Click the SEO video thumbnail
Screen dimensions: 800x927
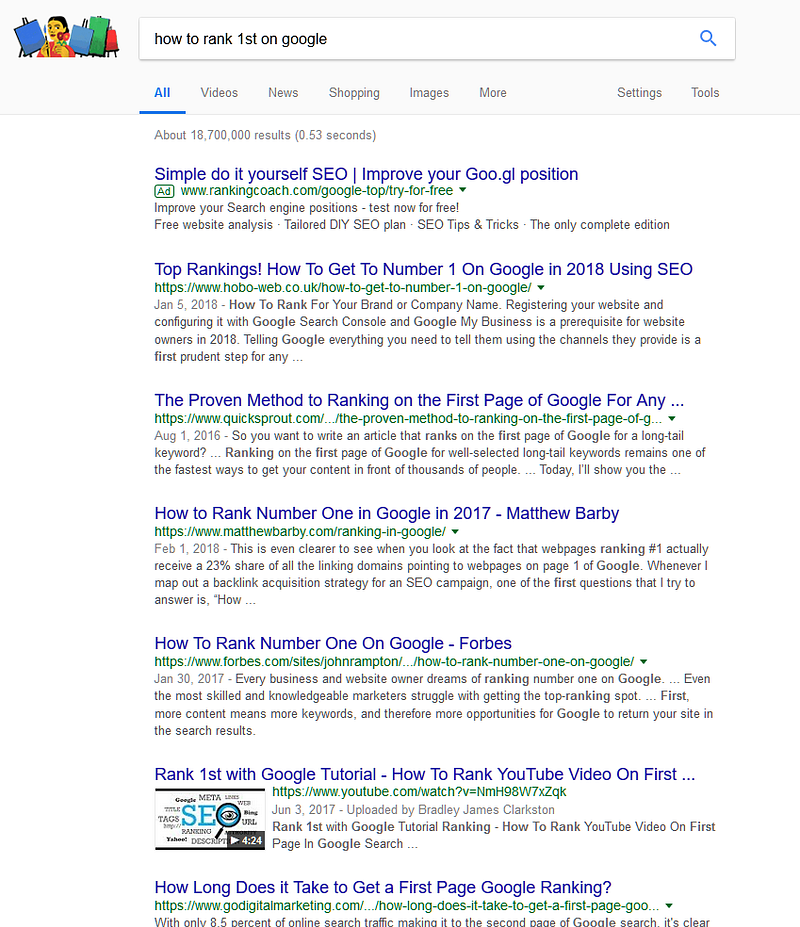[x=210, y=819]
